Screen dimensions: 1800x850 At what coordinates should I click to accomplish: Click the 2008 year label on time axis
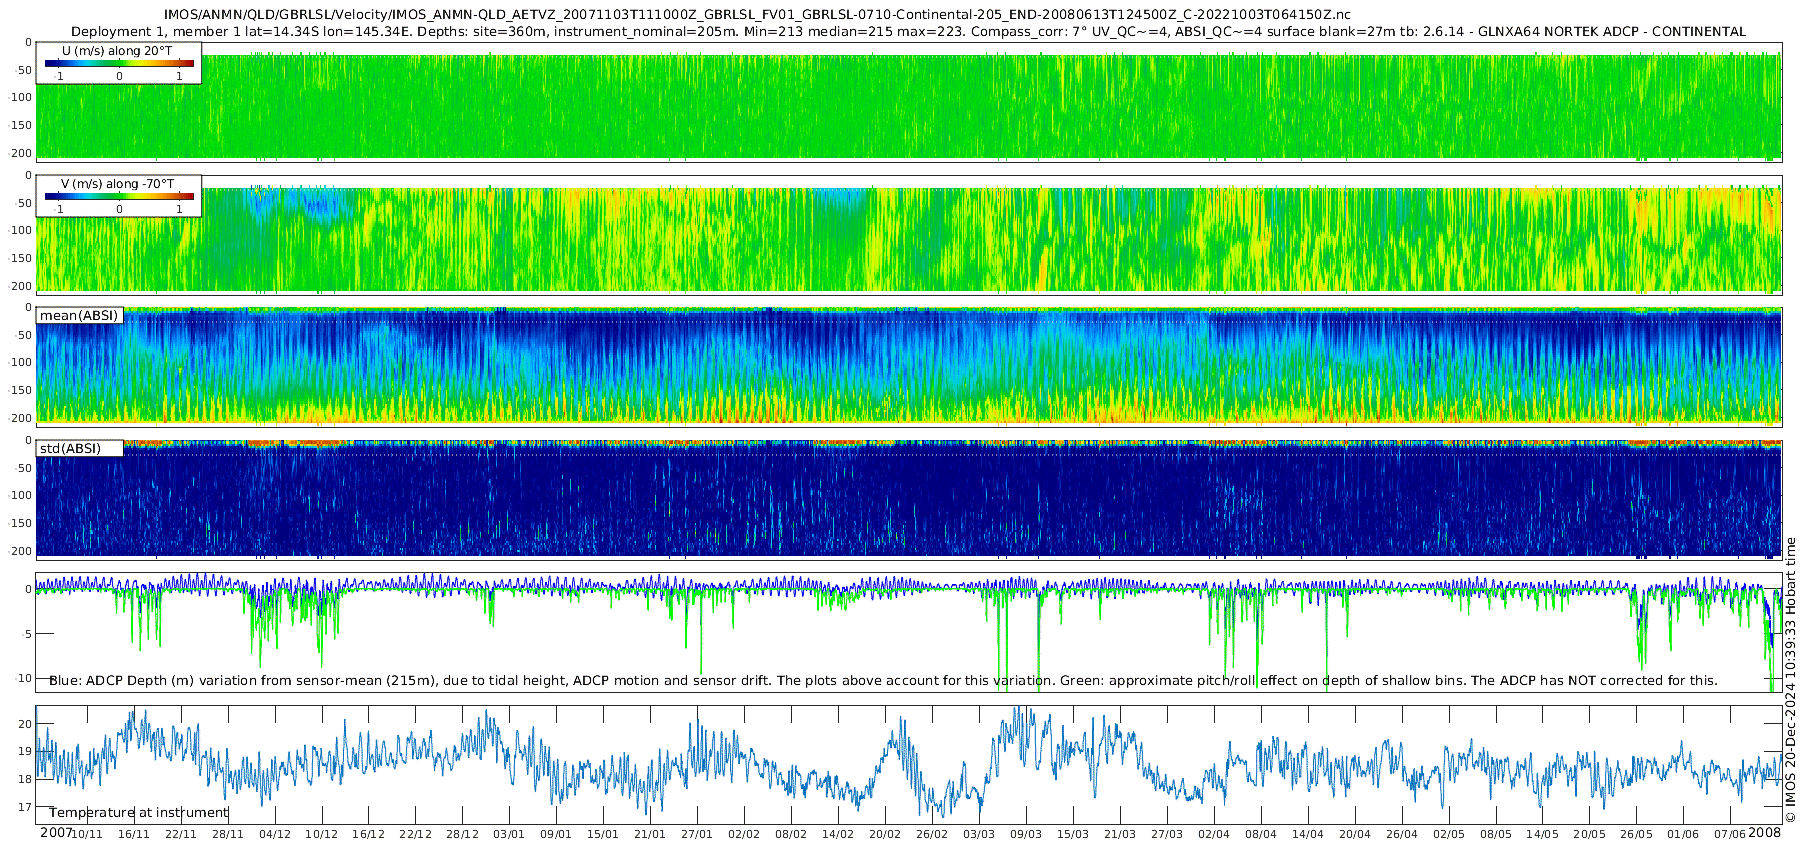[1764, 833]
